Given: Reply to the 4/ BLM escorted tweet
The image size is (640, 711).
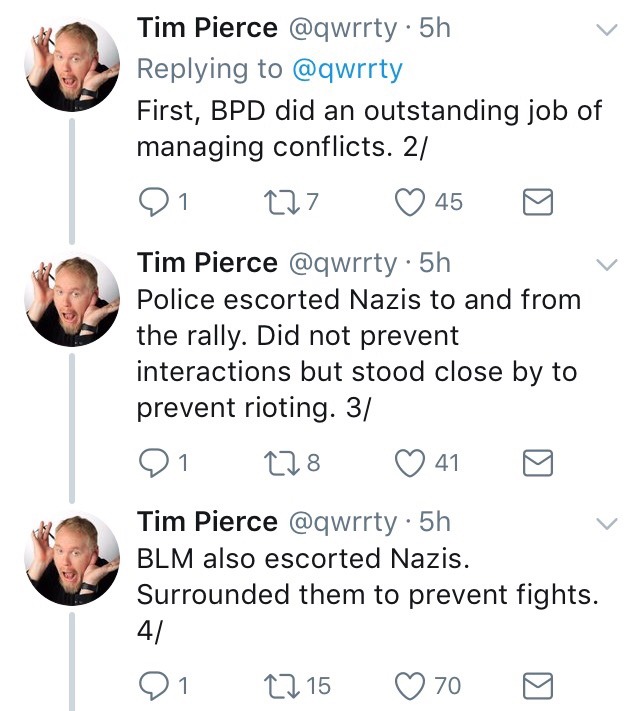Looking at the screenshot, I should click(152, 685).
